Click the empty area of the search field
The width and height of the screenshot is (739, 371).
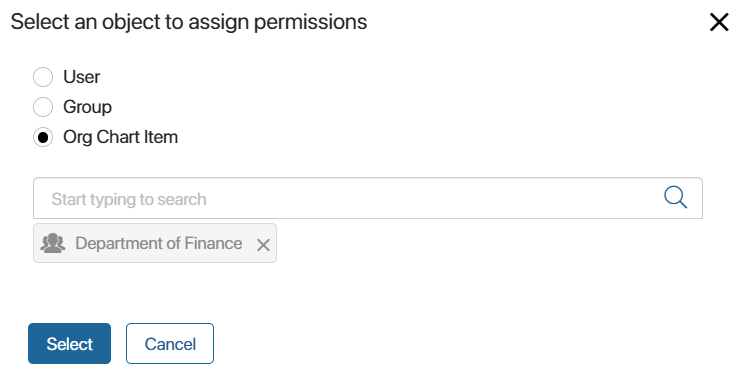tap(424, 198)
